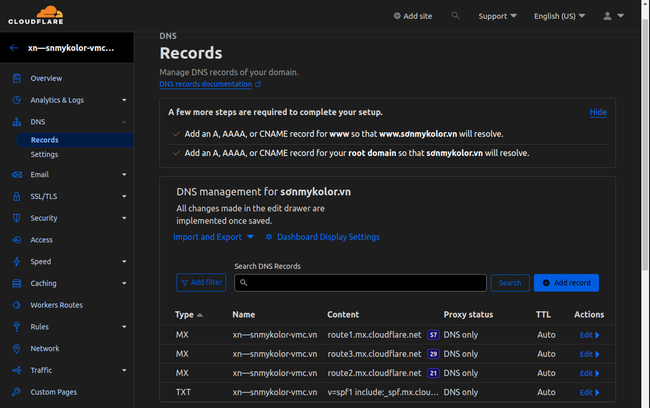
Task: Expand the SSL/TLS sidebar section
Action: 124,196
